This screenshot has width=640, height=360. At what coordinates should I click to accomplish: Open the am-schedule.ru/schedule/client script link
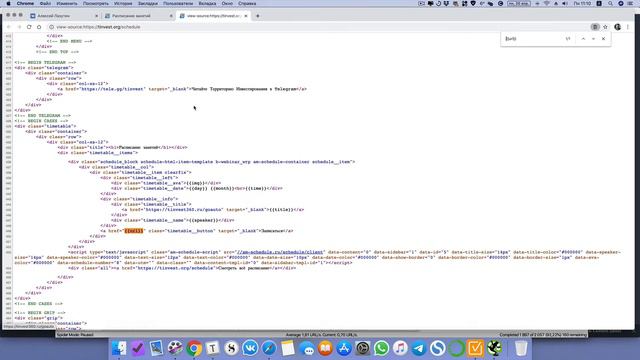280,252
